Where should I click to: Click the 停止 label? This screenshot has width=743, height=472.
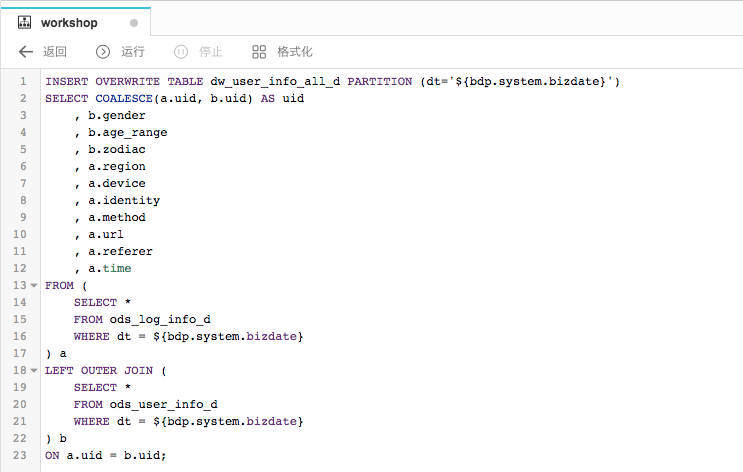point(210,52)
